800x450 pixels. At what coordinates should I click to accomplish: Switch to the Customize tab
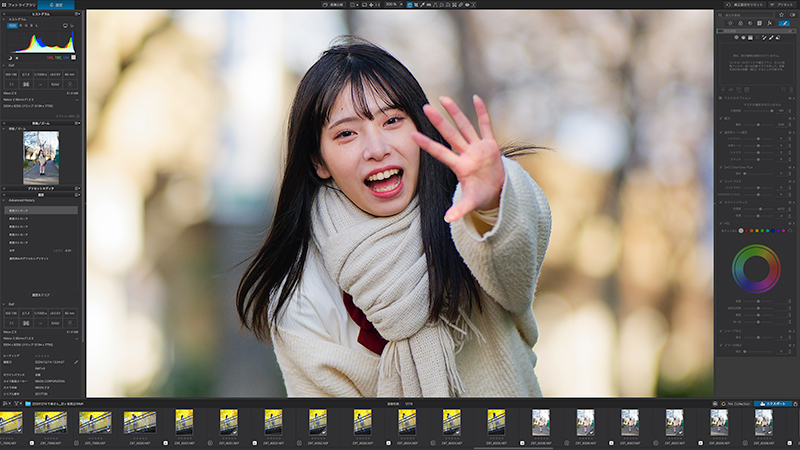click(56, 5)
